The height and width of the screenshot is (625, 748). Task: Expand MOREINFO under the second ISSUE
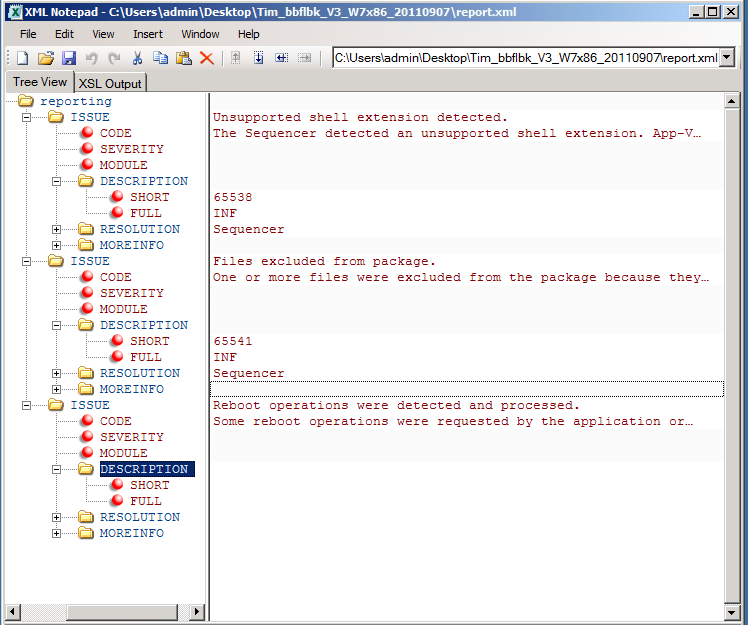tap(56, 389)
